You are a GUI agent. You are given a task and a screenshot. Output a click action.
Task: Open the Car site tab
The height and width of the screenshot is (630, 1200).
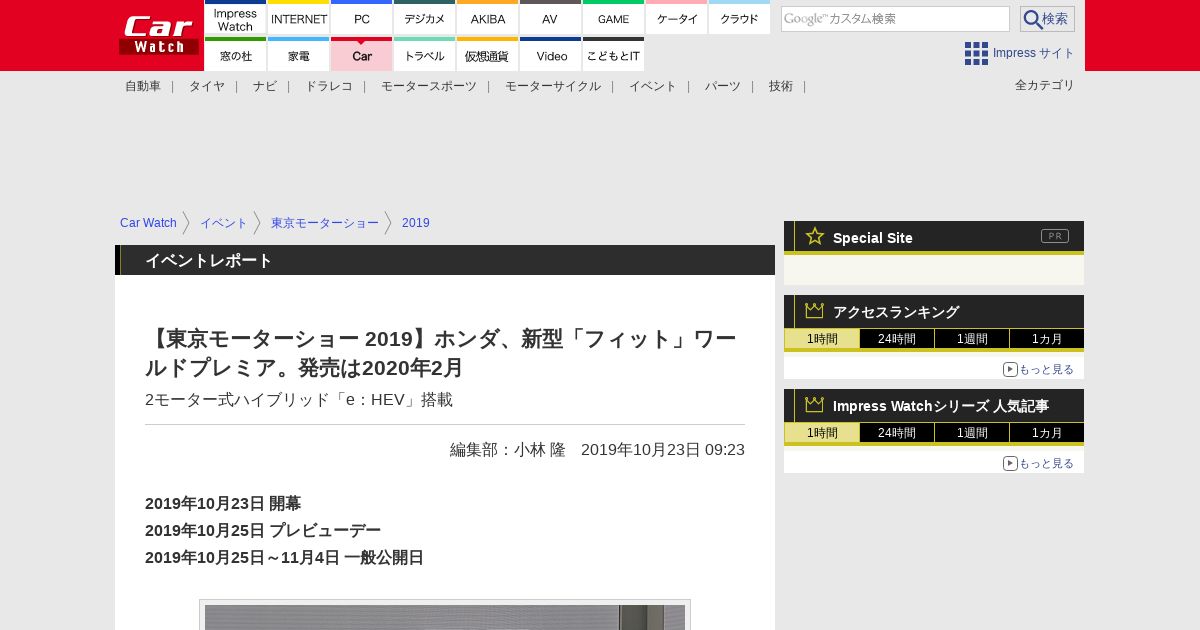[361, 54]
